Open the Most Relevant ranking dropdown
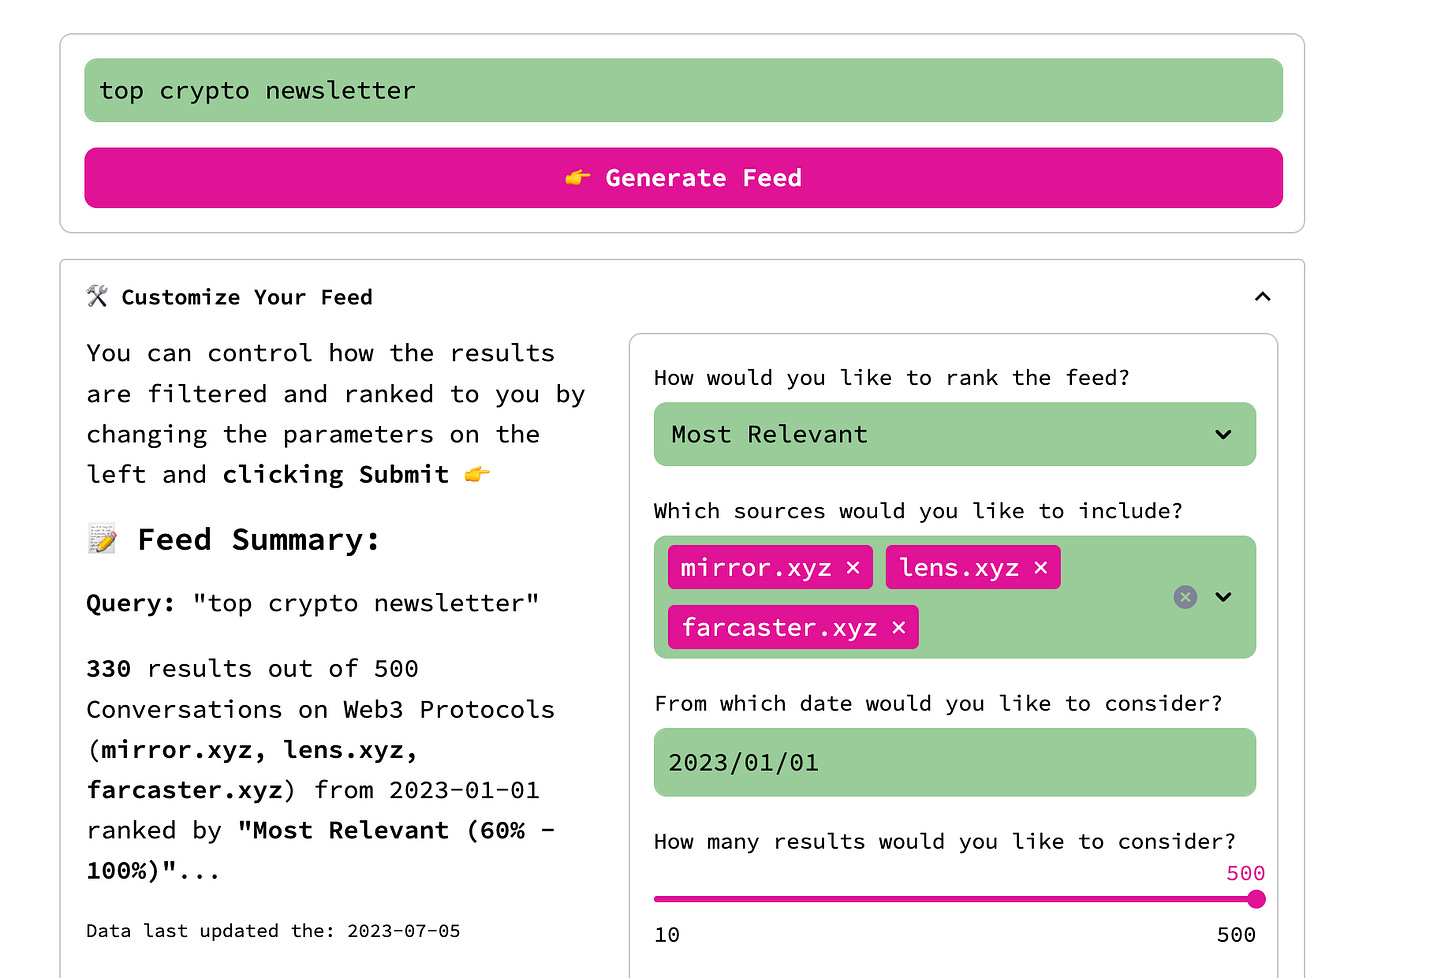This screenshot has width=1456, height=978. point(954,434)
